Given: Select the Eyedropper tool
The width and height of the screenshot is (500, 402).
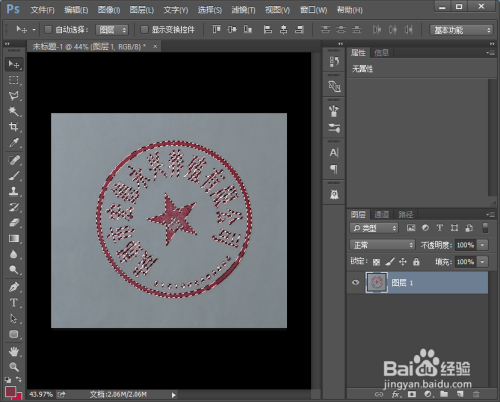Looking at the screenshot, I should pos(14,143).
